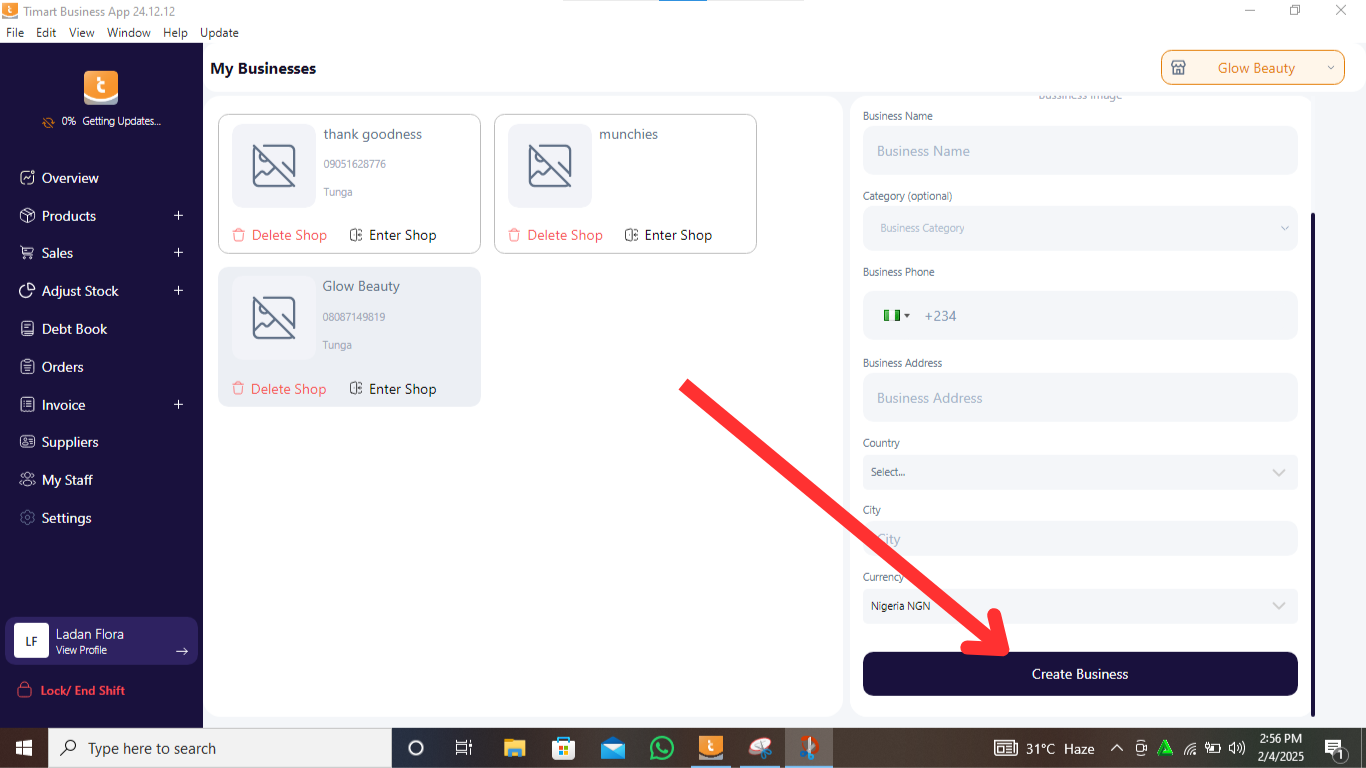Click the Suppliers icon
Image resolution: width=1366 pixels, height=768 pixels.
point(28,442)
